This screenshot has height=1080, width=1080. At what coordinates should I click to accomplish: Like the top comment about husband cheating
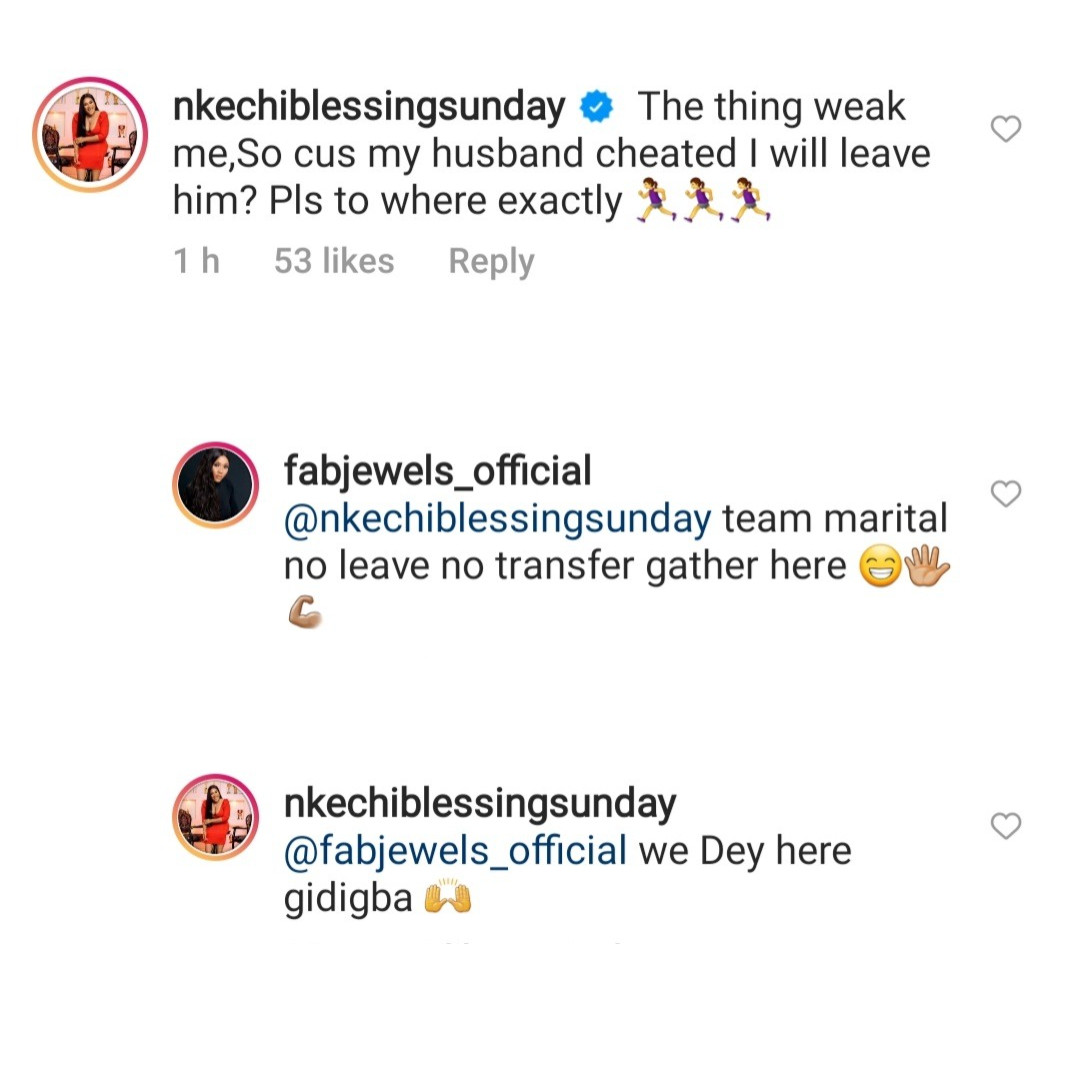click(1006, 129)
